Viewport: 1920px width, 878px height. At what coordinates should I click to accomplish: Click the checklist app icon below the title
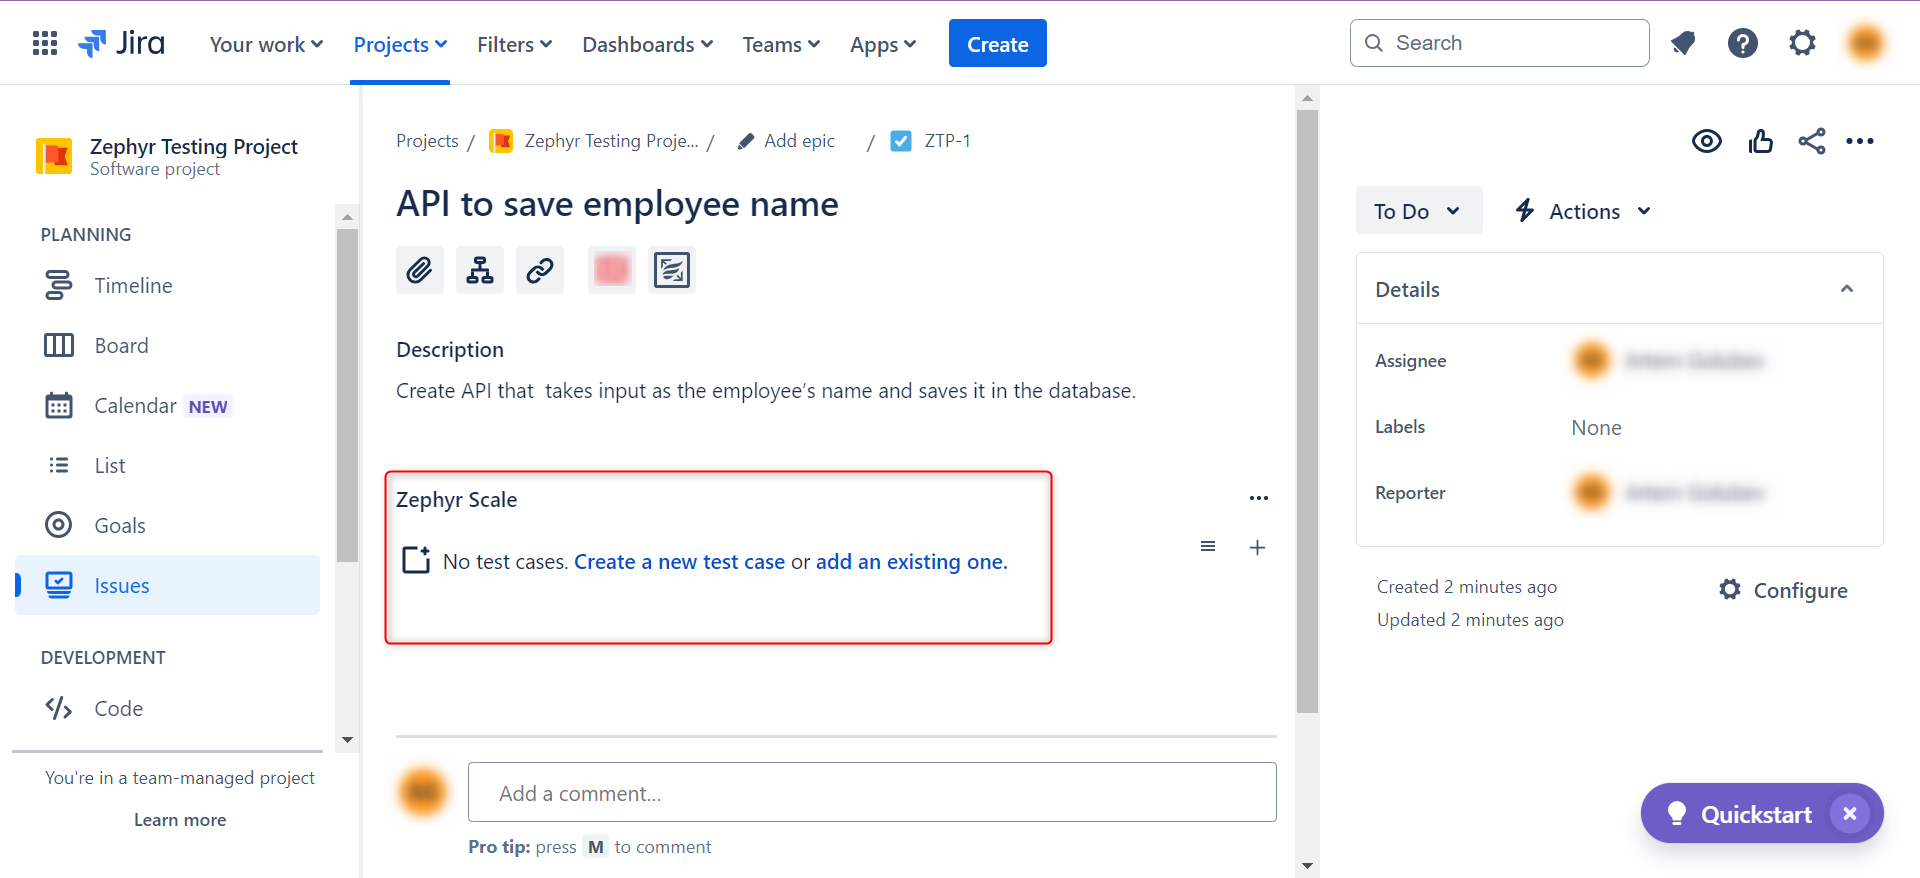pyautogui.click(x=672, y=270)
